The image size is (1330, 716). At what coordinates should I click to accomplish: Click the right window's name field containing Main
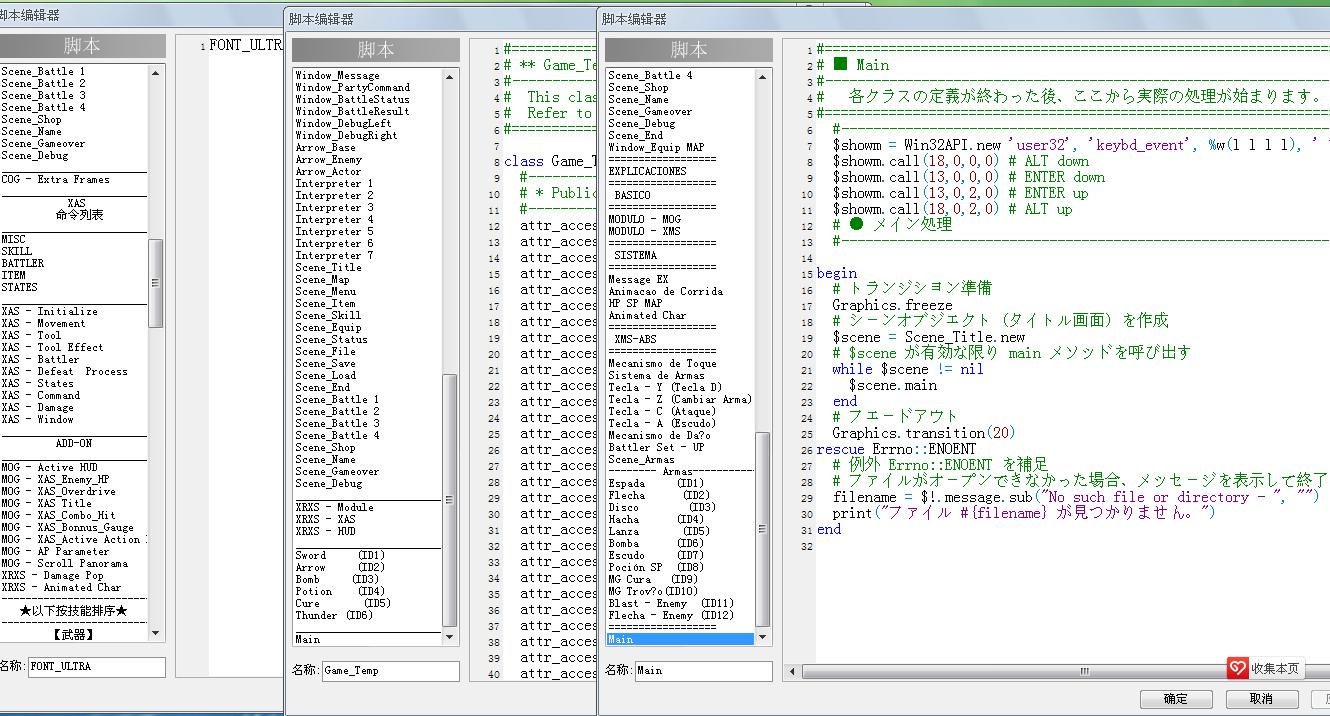tap(703, 671)
